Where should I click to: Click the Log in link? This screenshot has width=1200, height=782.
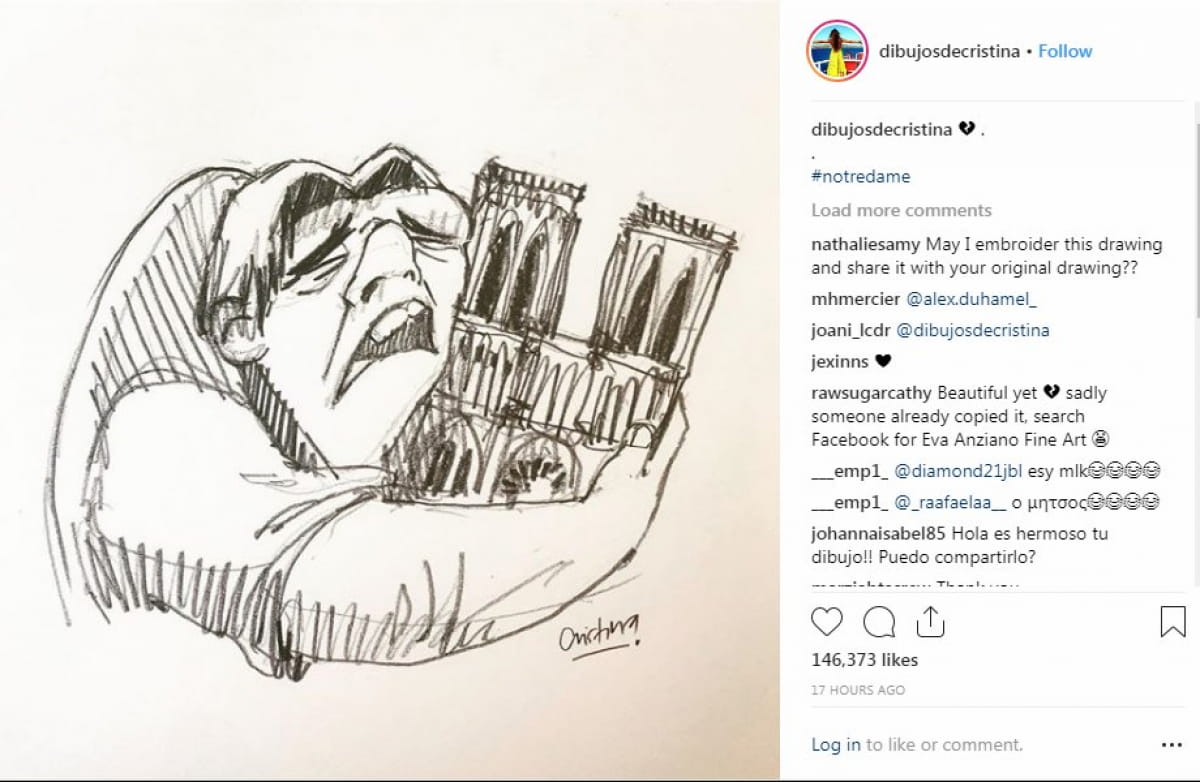tap(836, 745)
